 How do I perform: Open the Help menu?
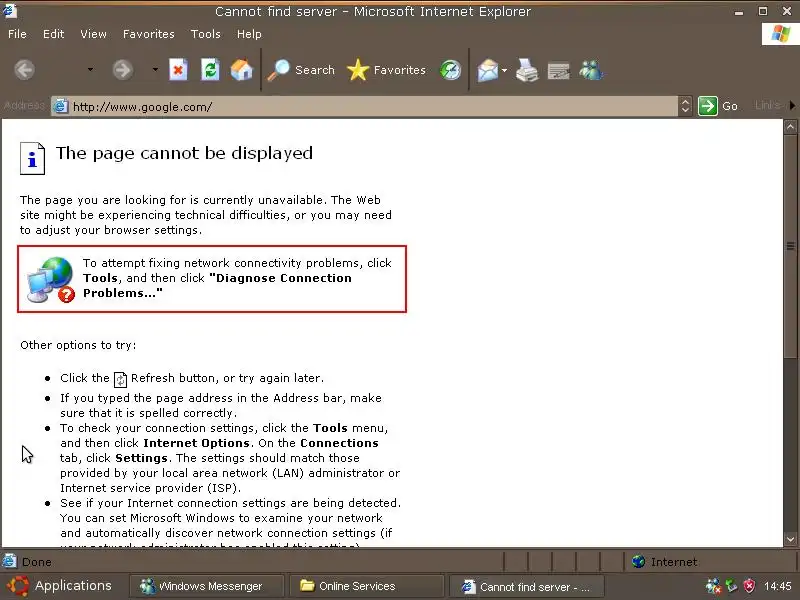pyautogui.click(x=249, y=34)
